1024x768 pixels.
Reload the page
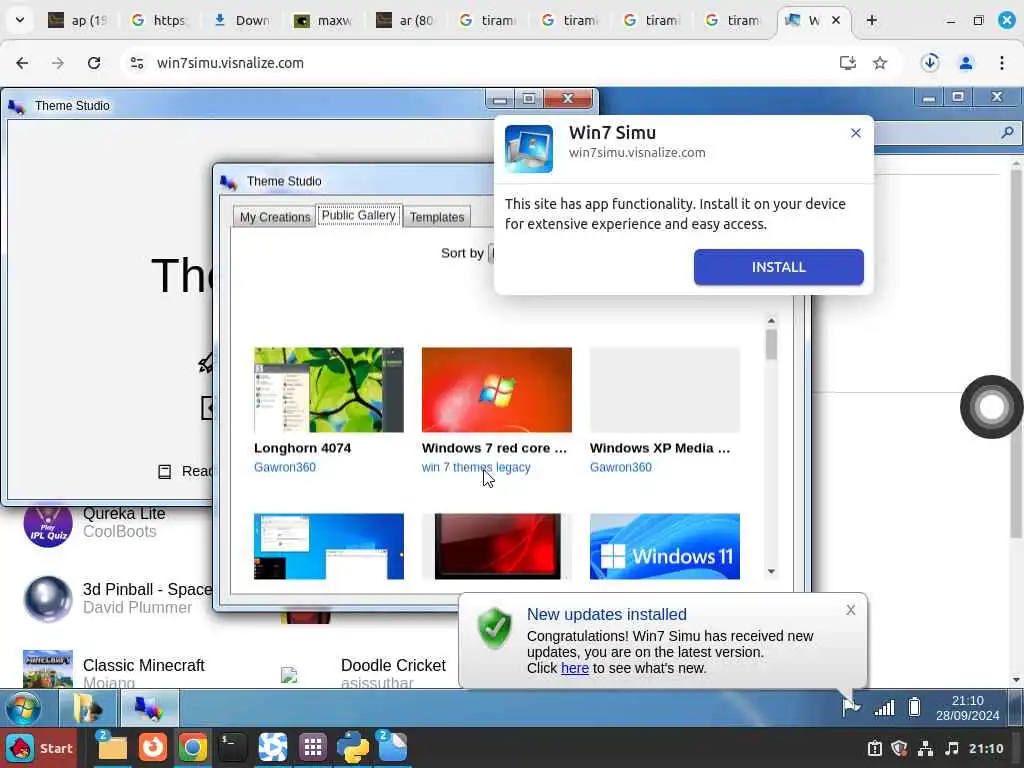tap(94, 63)
